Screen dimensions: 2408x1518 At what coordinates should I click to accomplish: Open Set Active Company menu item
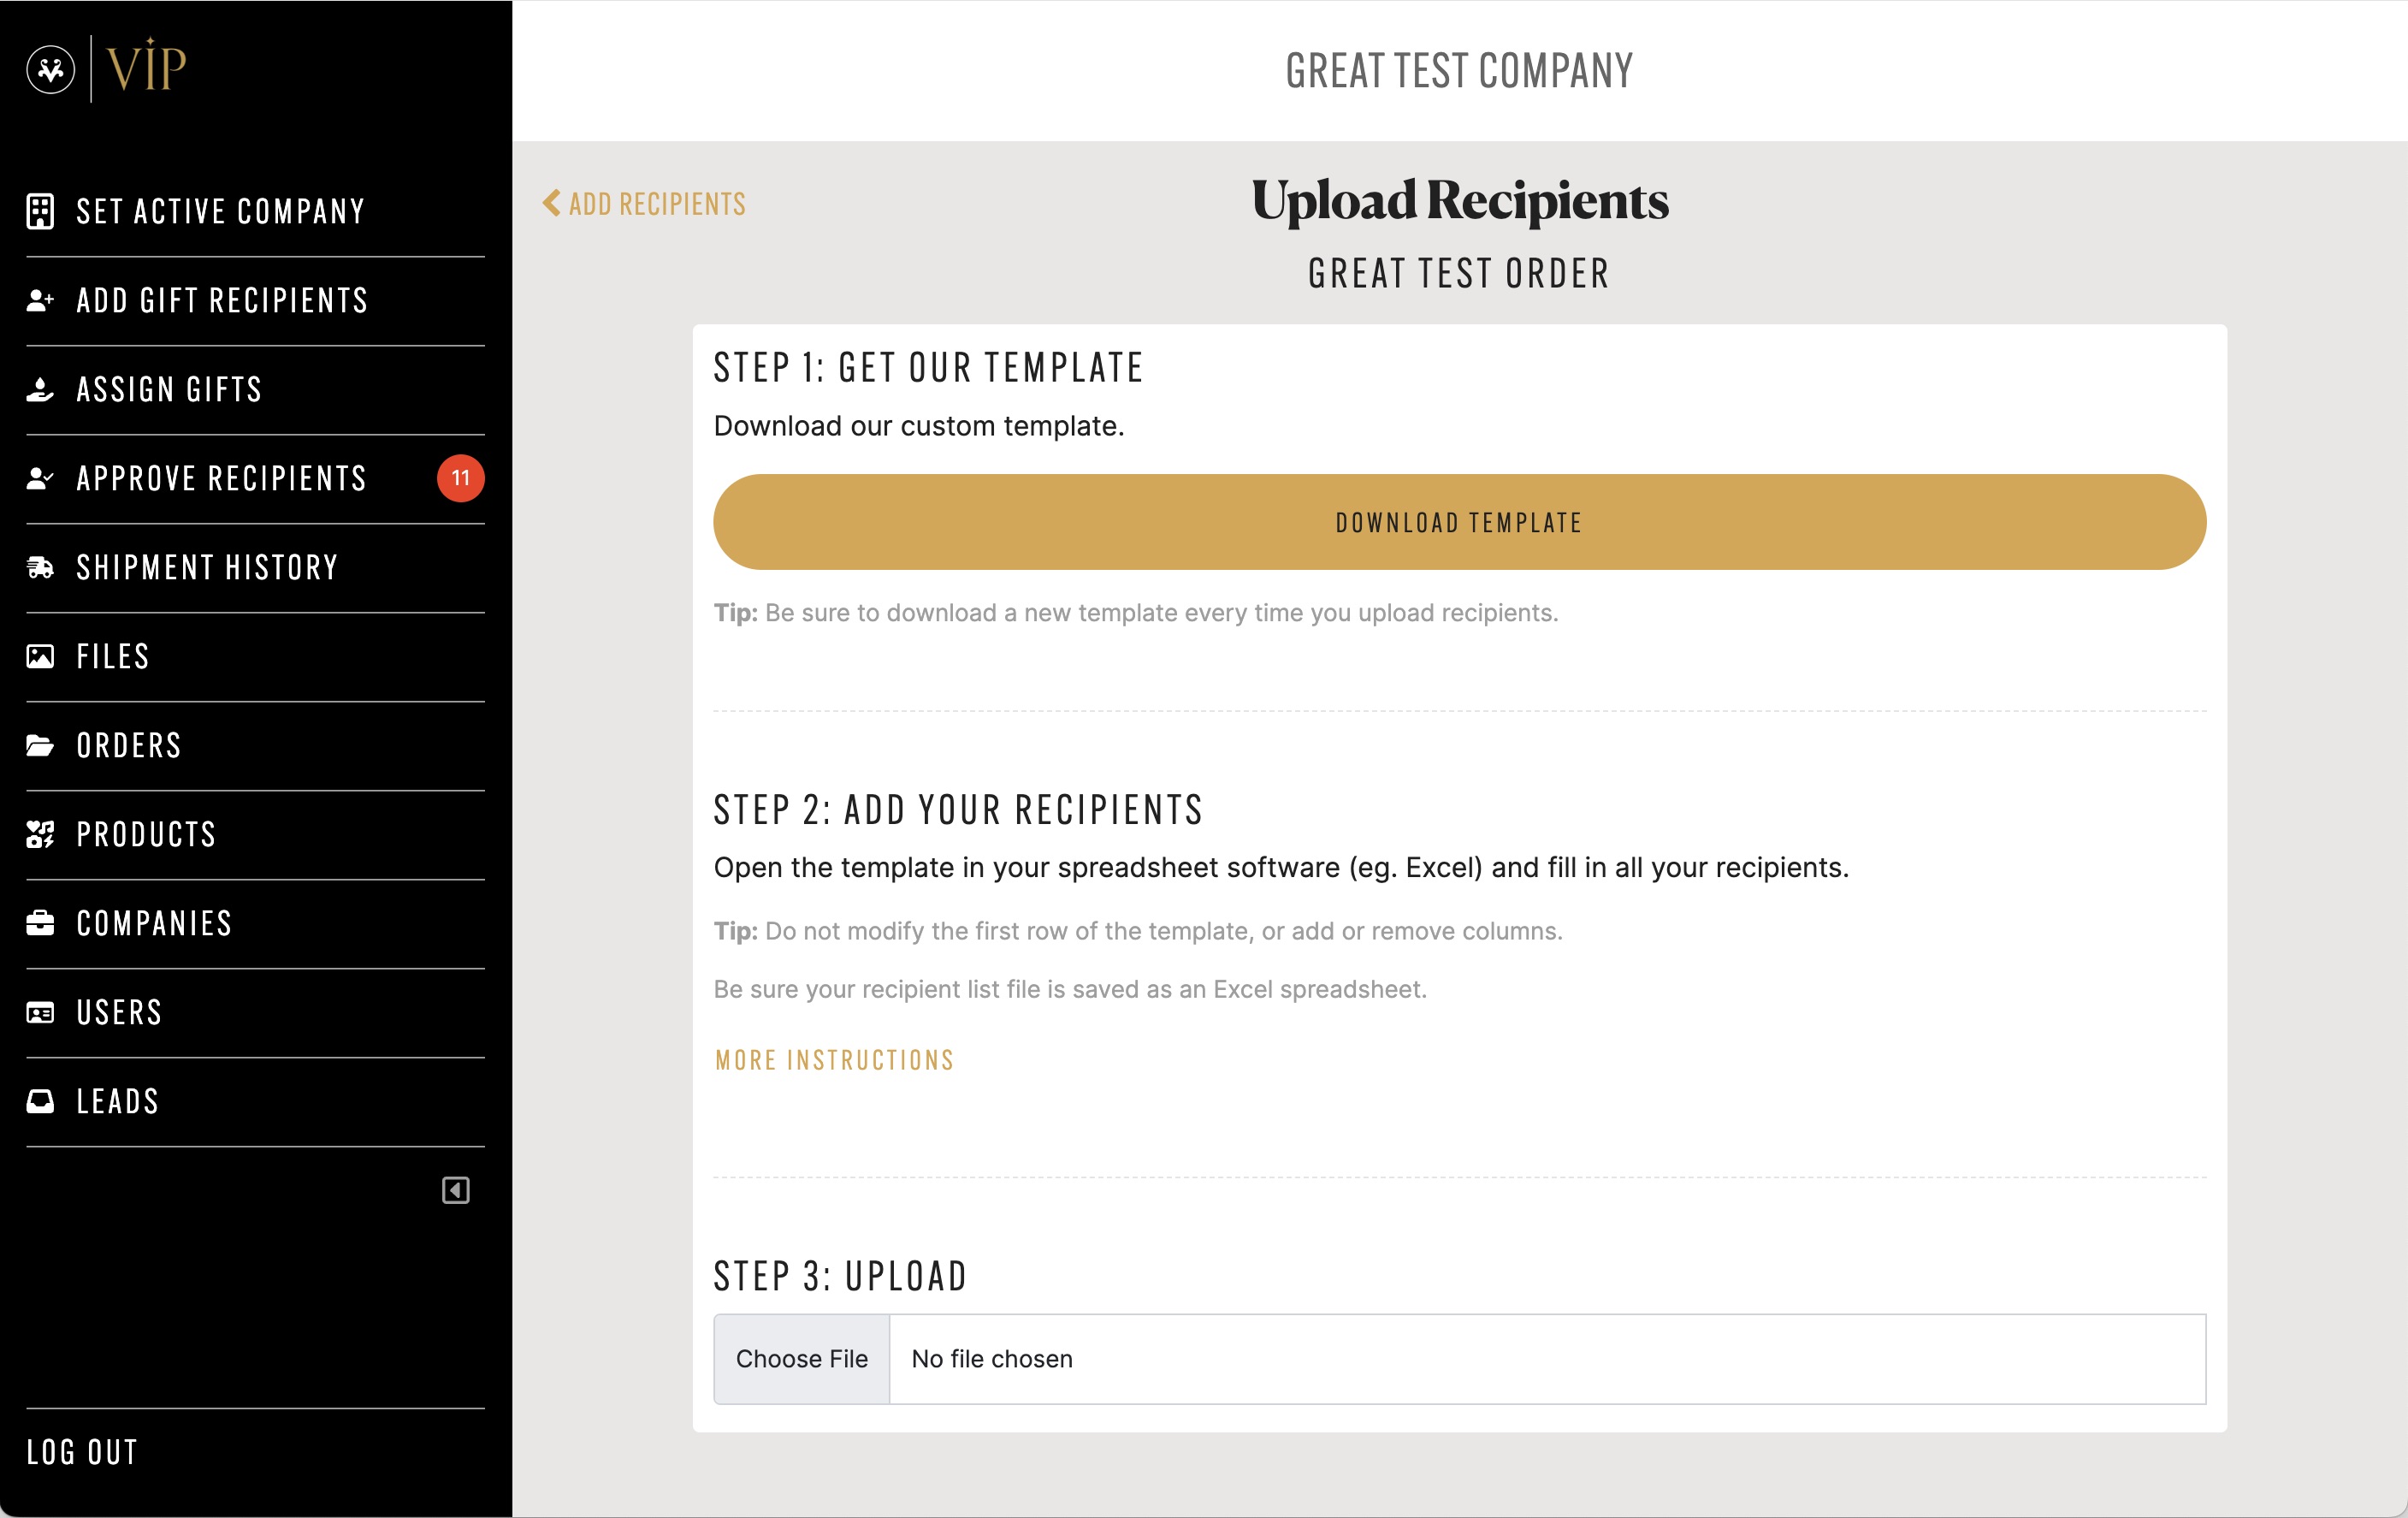[x=255, y=211]
